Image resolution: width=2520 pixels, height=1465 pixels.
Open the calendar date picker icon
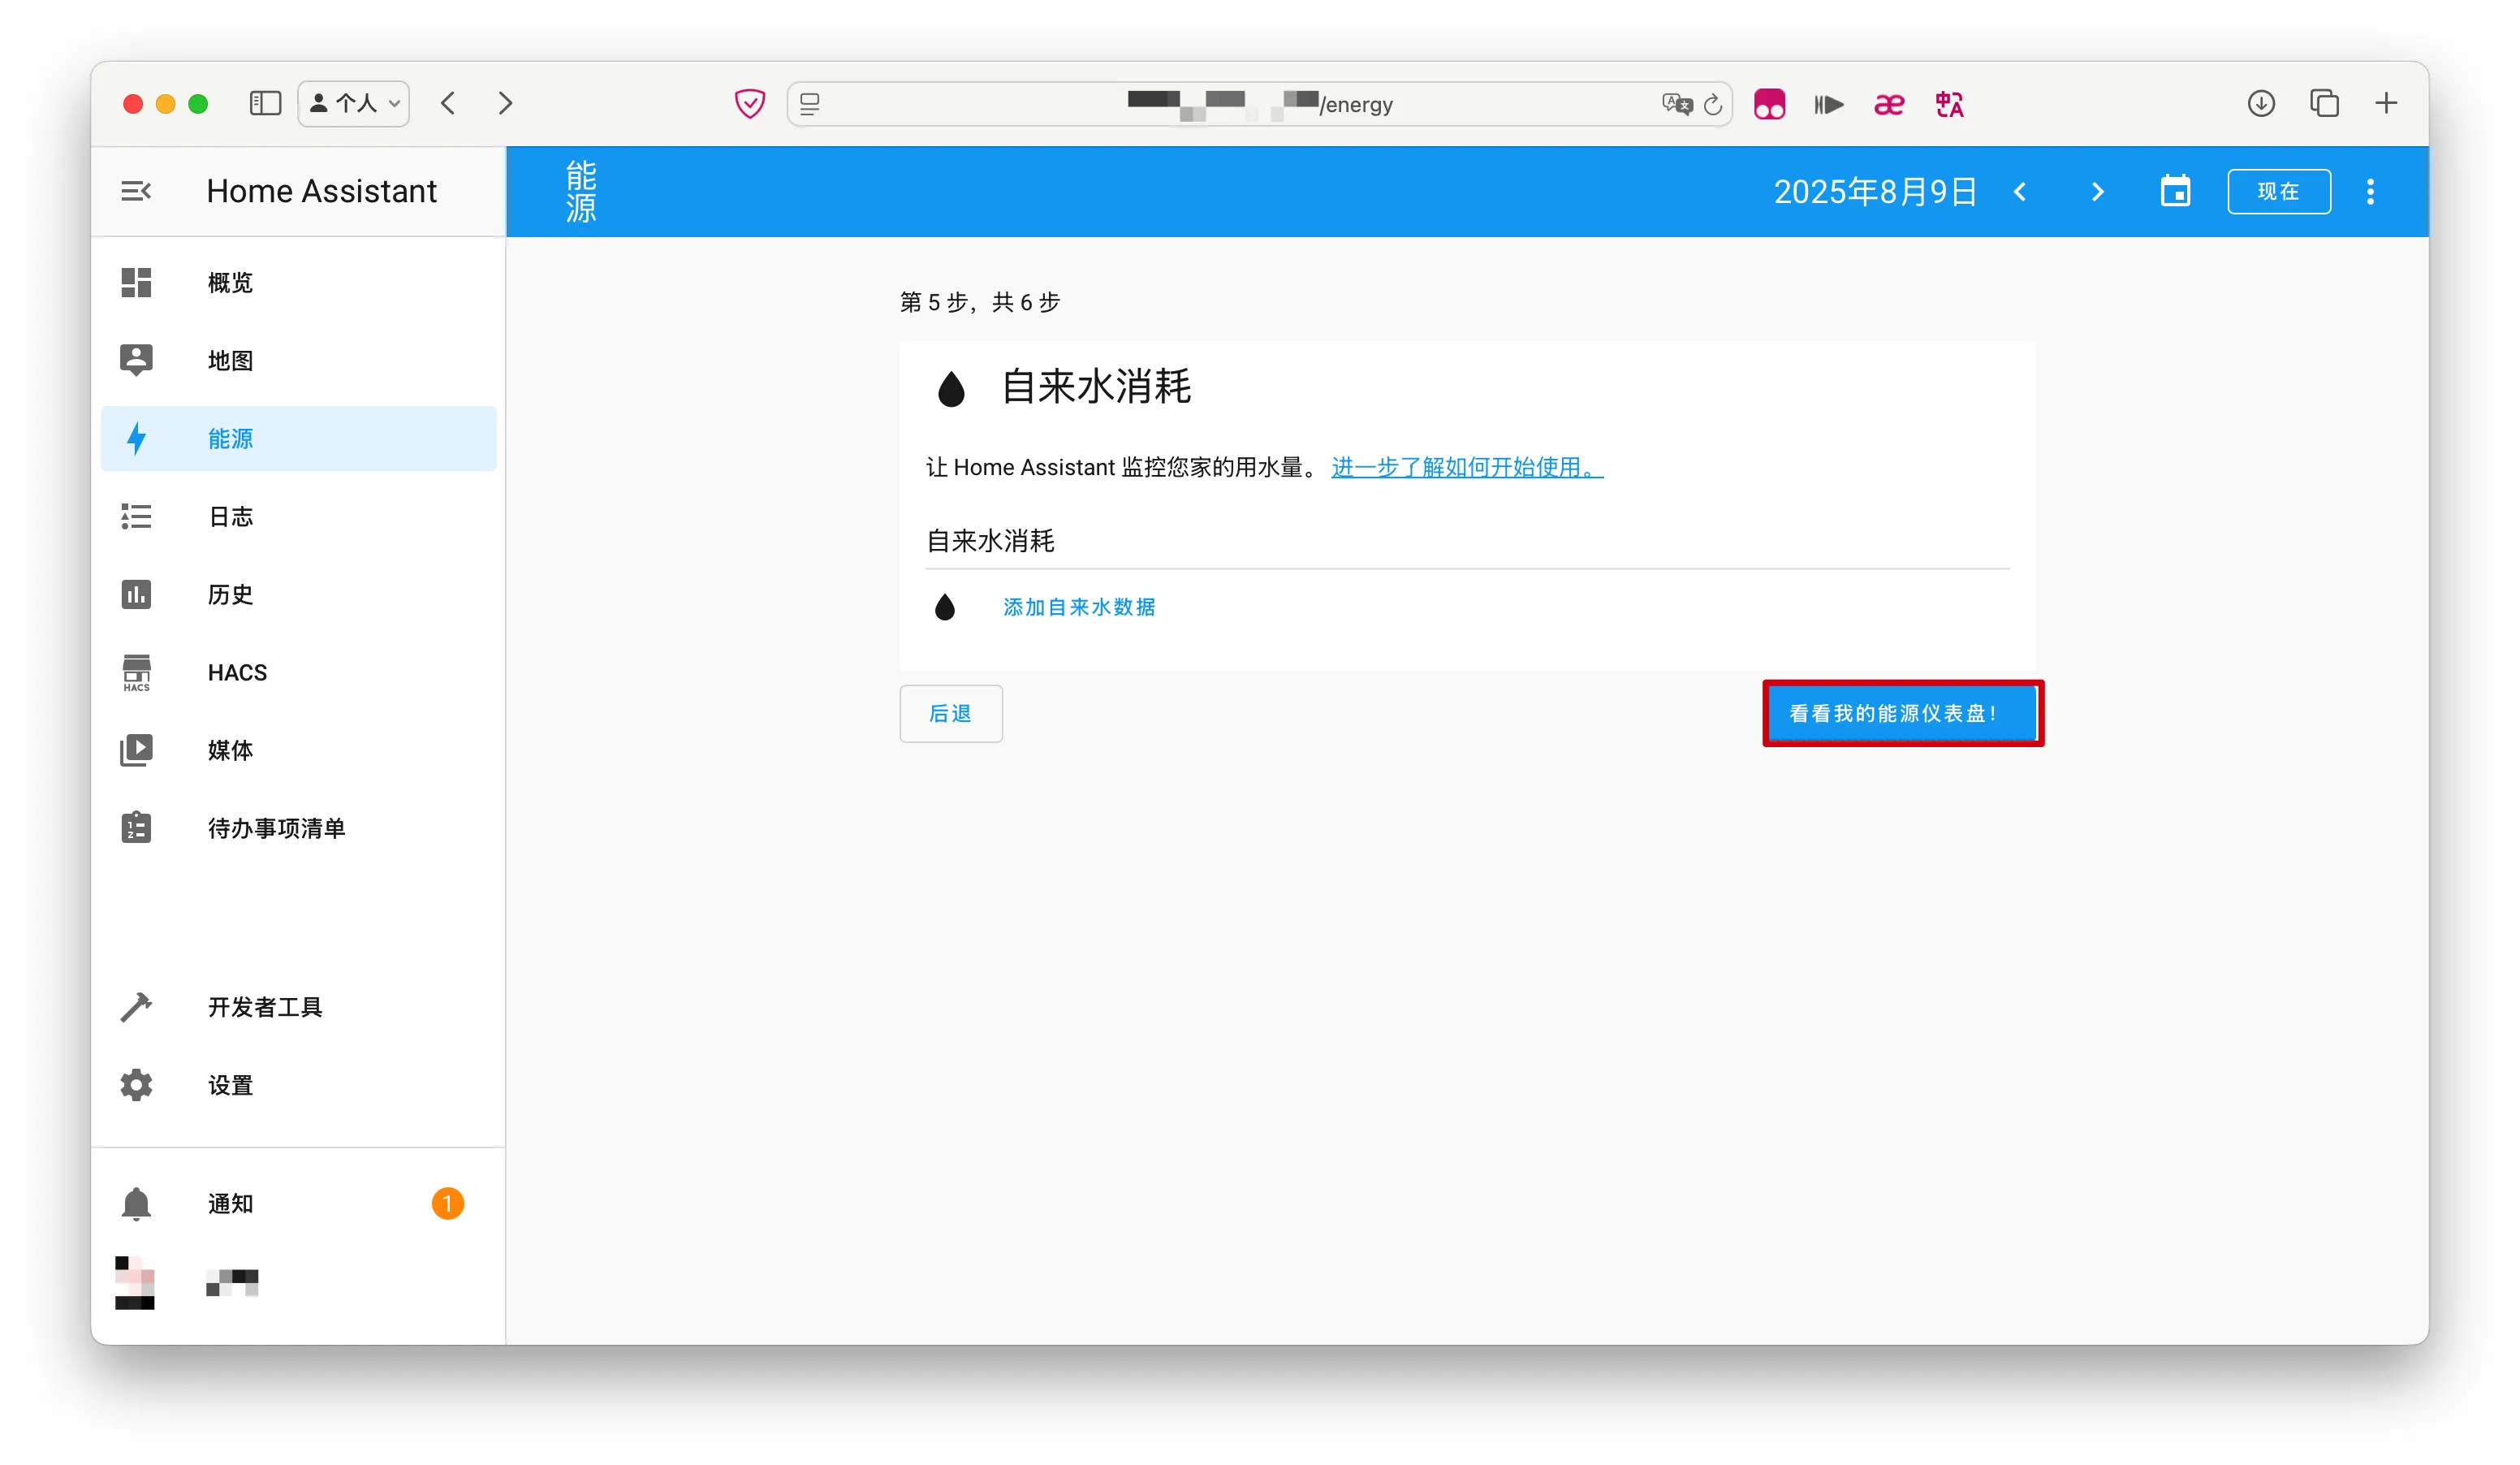point(2175,191)
